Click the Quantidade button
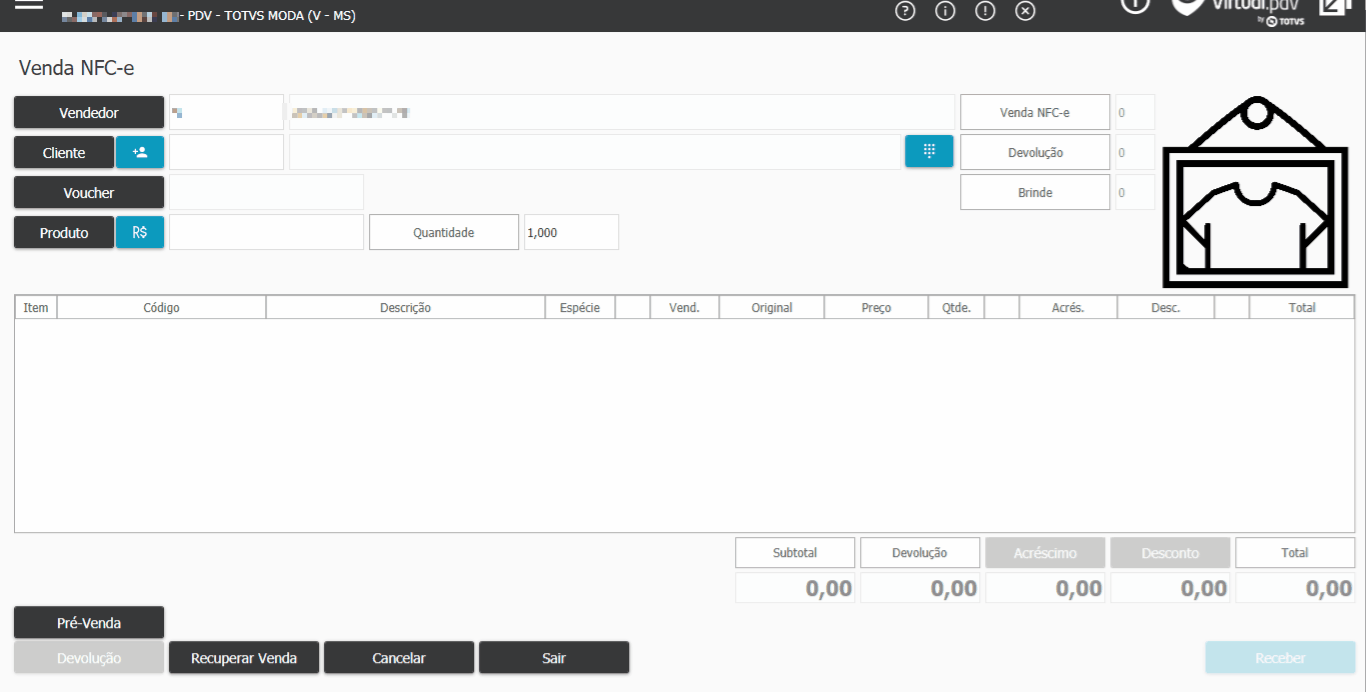Image resolution: width=1366 pixels, height=692 pixels. click(444, 232)
